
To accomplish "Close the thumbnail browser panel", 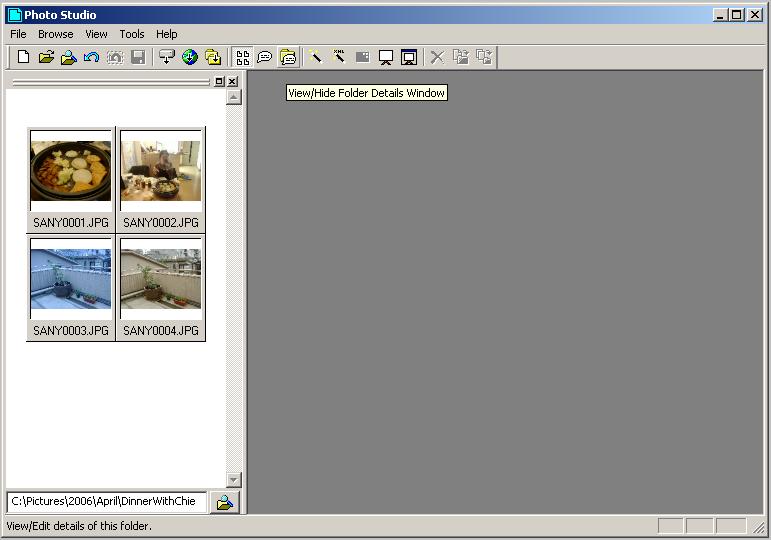I will tap(232, 81).
